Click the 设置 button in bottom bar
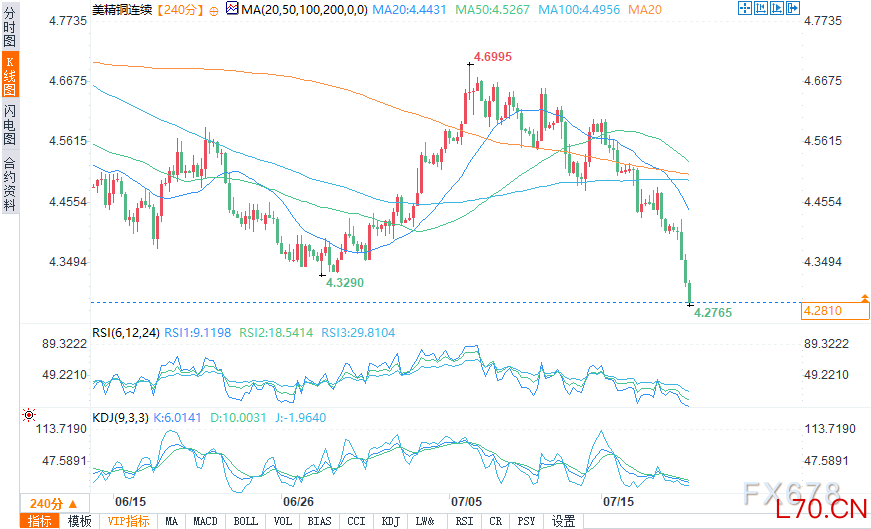This screenshot has height=529, width=871. point(563,521)
